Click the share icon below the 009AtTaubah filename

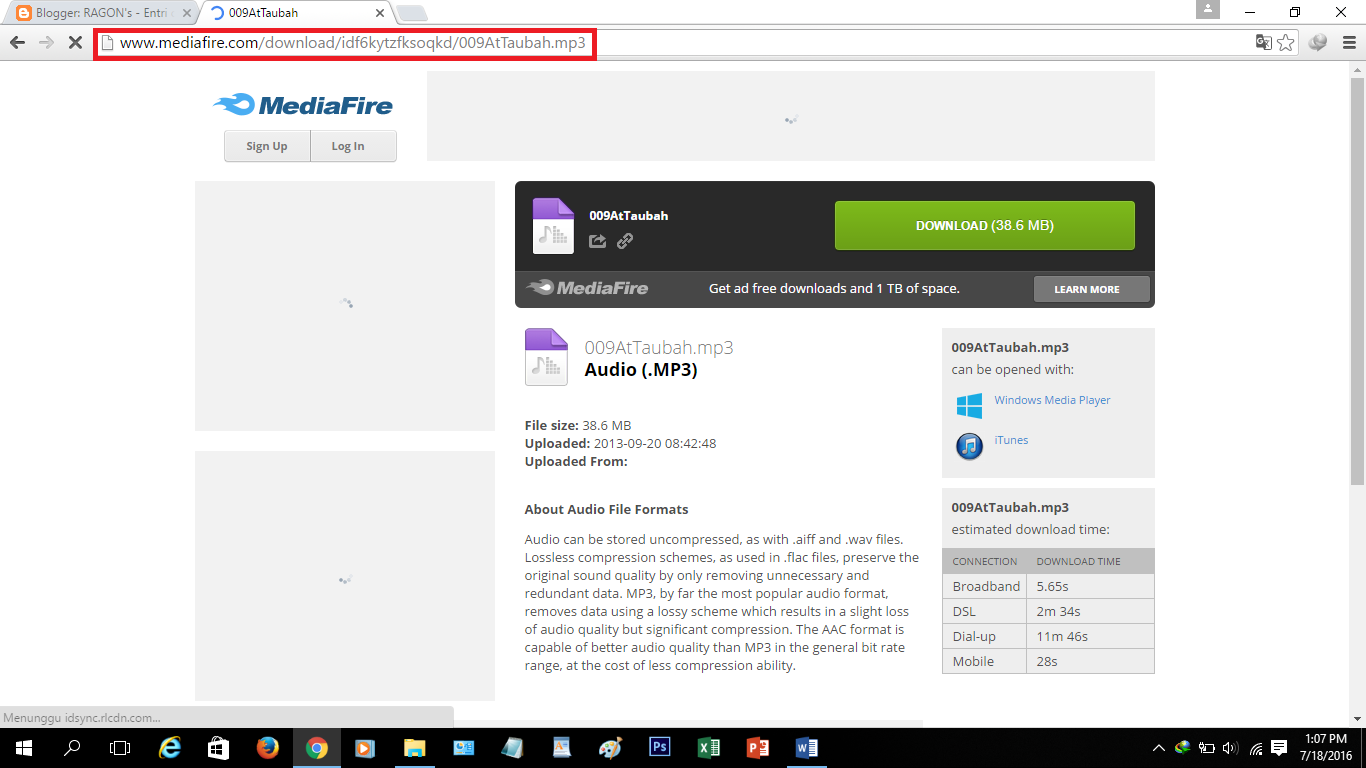pos(597,240)
